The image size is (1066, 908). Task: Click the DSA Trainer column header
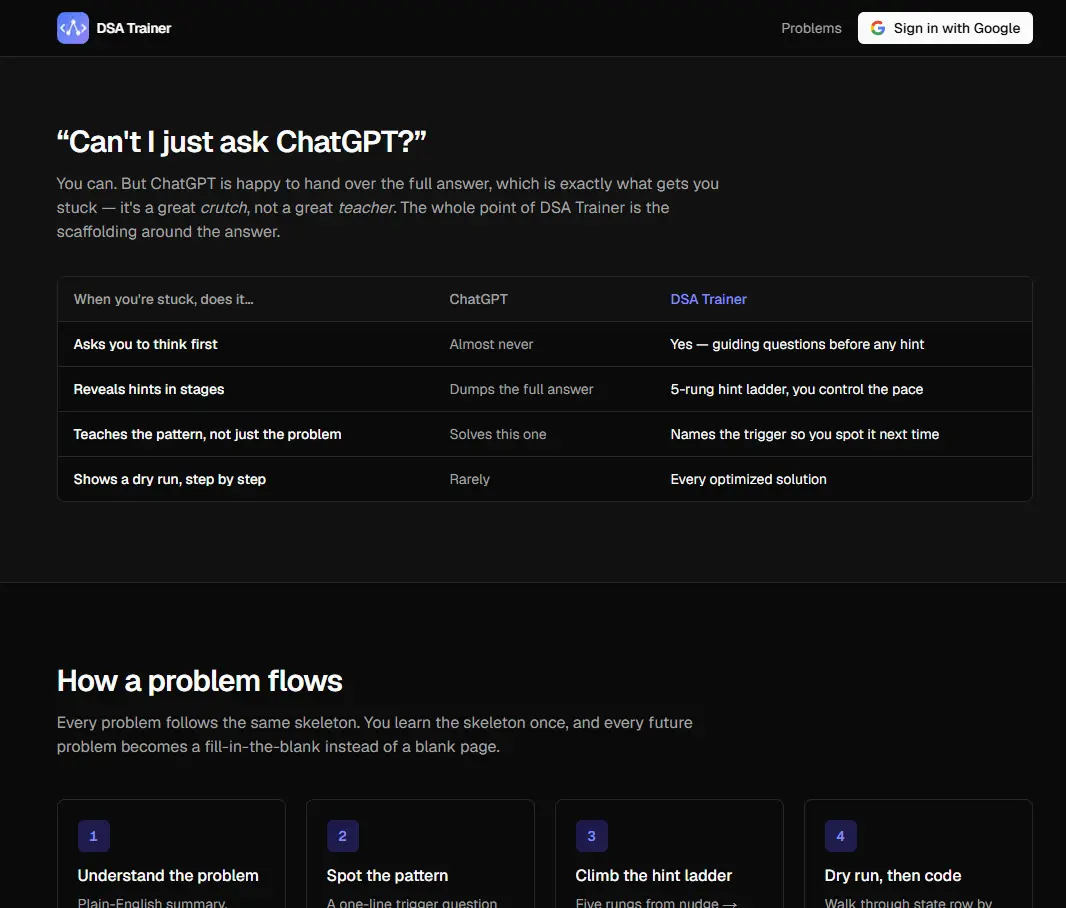pos(708,299)
